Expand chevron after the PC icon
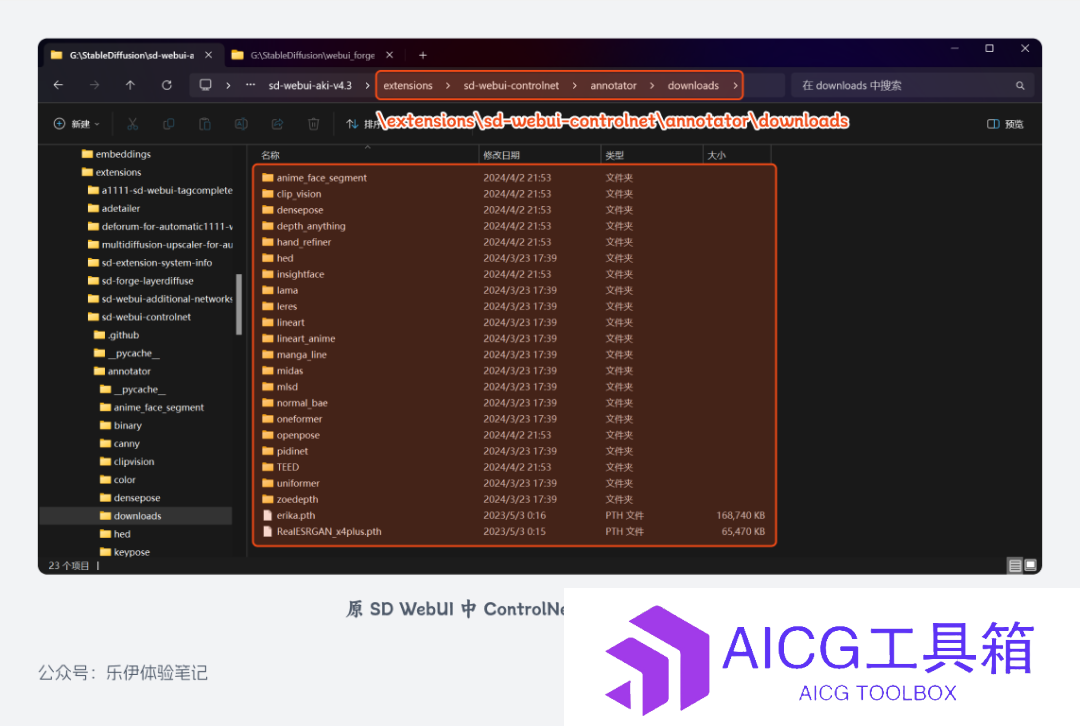The image size is (1080, 726). [x=228, y=85]
